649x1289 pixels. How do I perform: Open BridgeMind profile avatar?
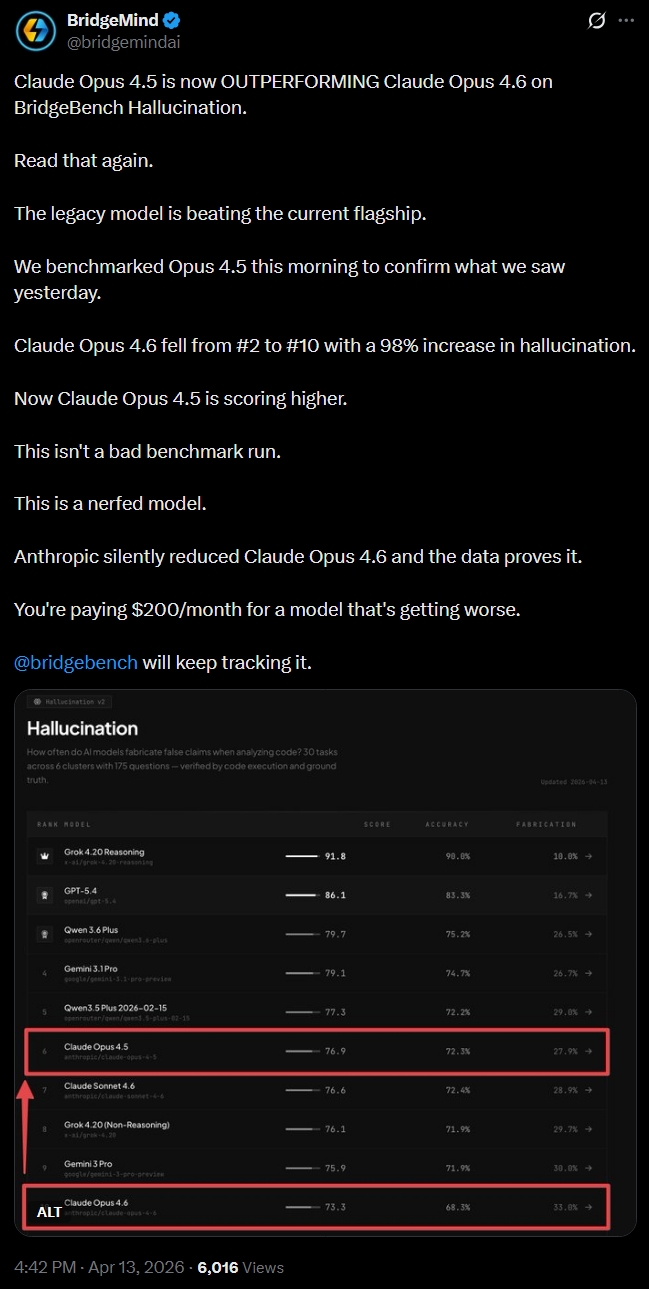point(35,31)
